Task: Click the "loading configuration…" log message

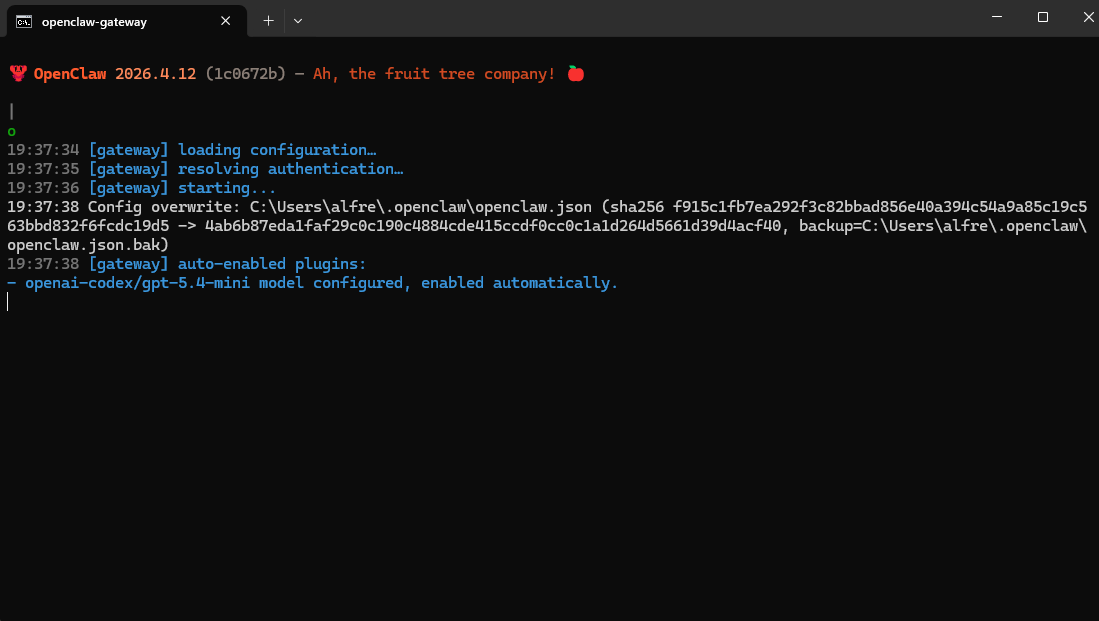Action: 277,150
